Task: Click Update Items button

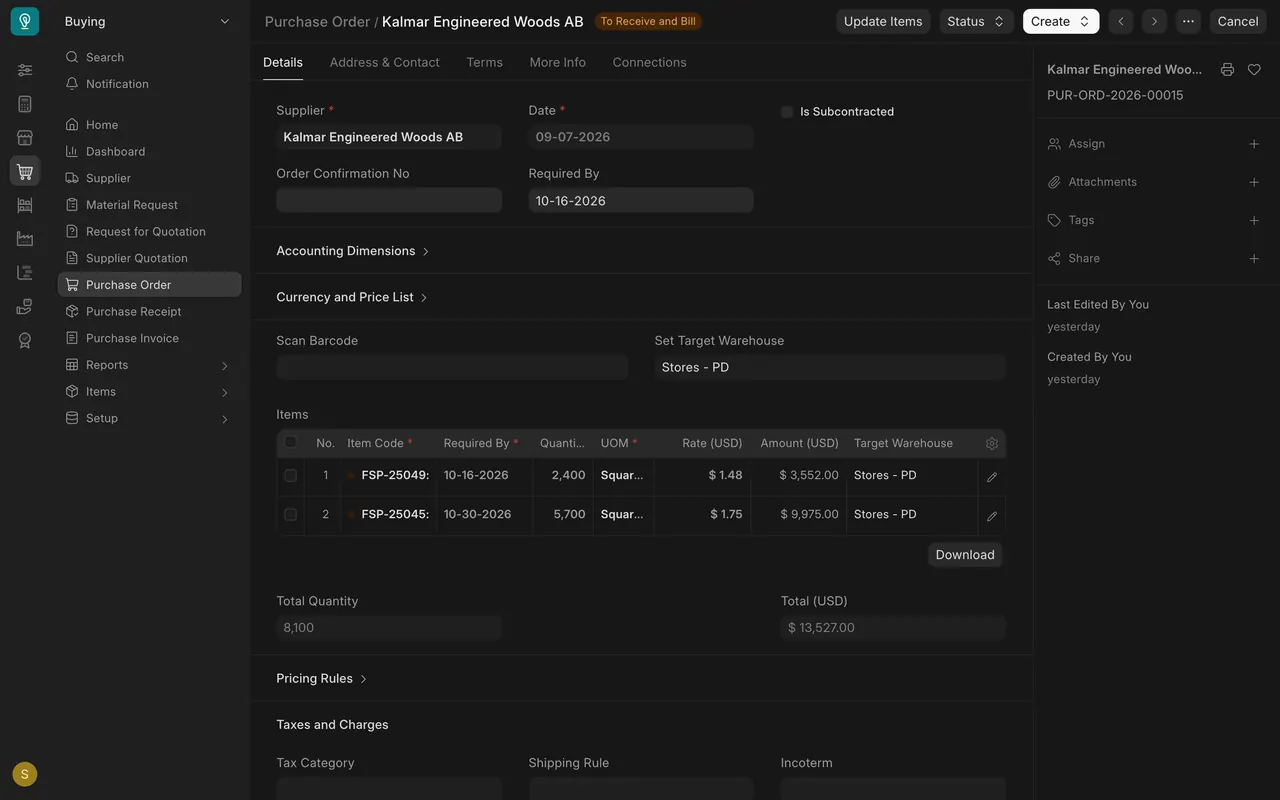Action: 883,21
